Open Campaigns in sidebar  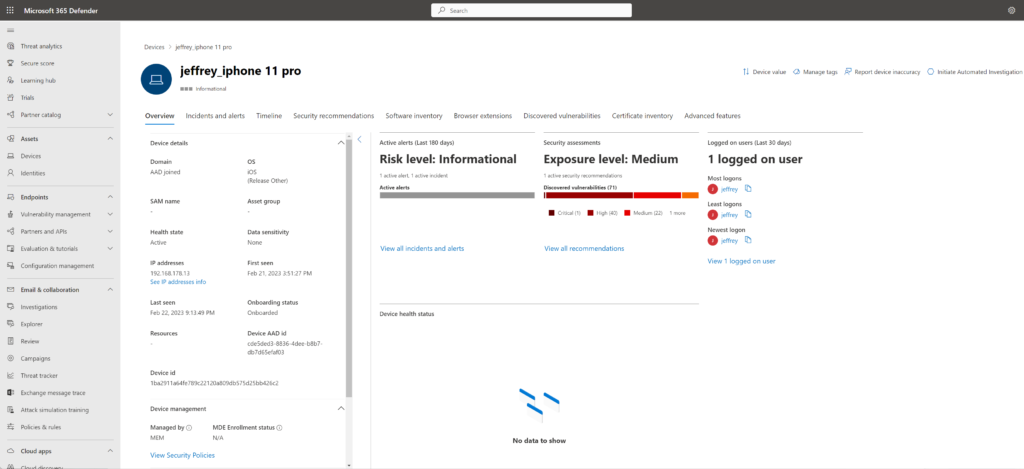coord(35,358)
